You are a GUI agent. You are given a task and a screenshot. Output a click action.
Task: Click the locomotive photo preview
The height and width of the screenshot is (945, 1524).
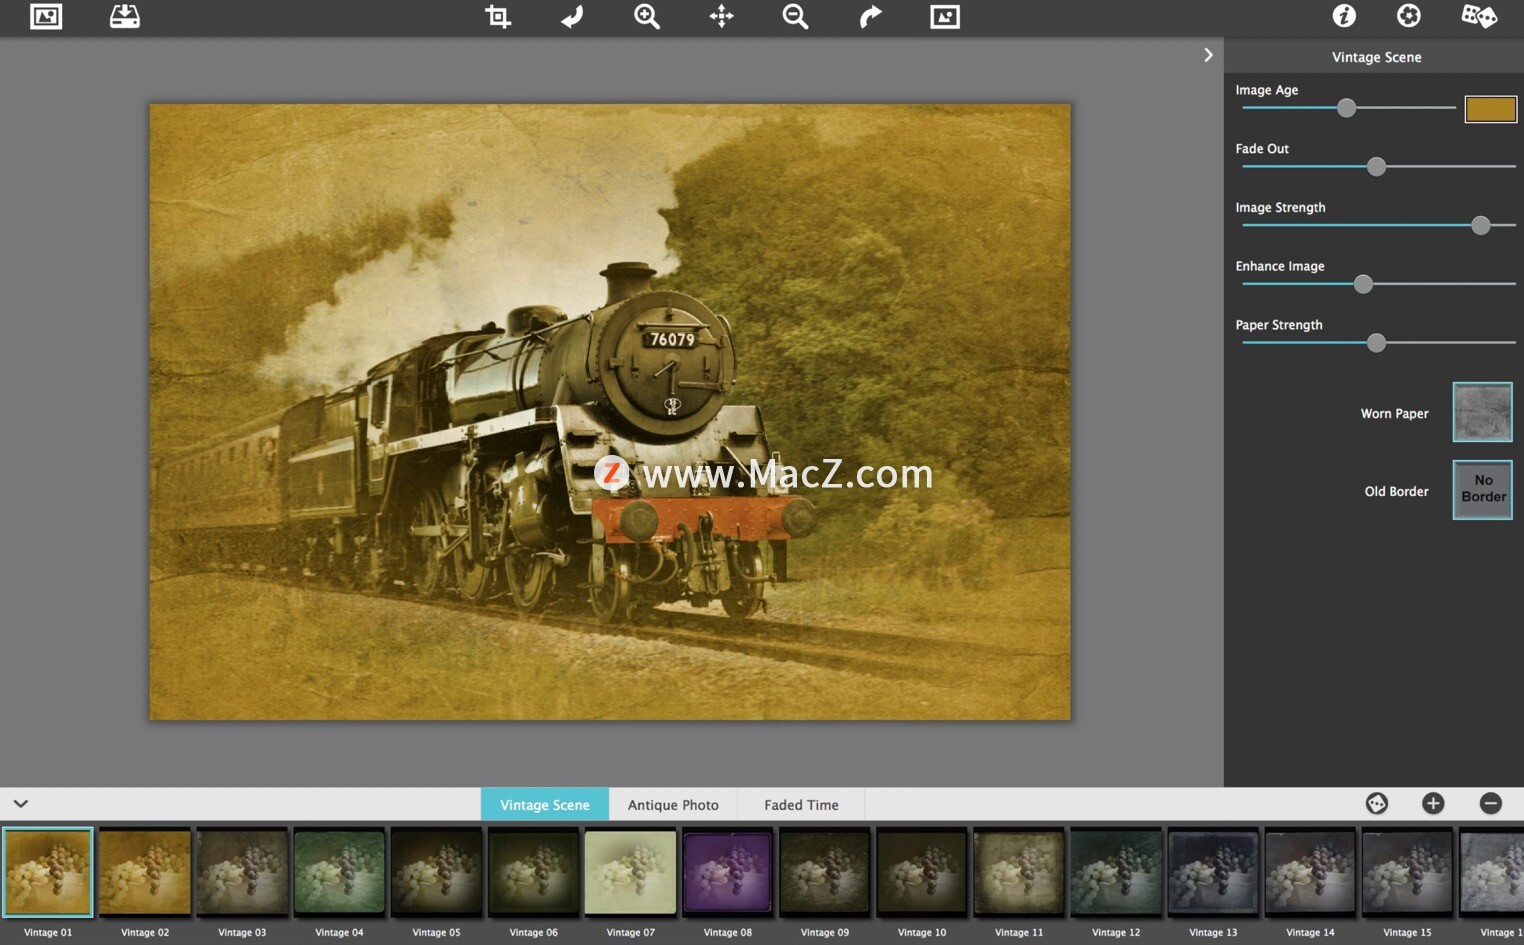pos(610,412)
